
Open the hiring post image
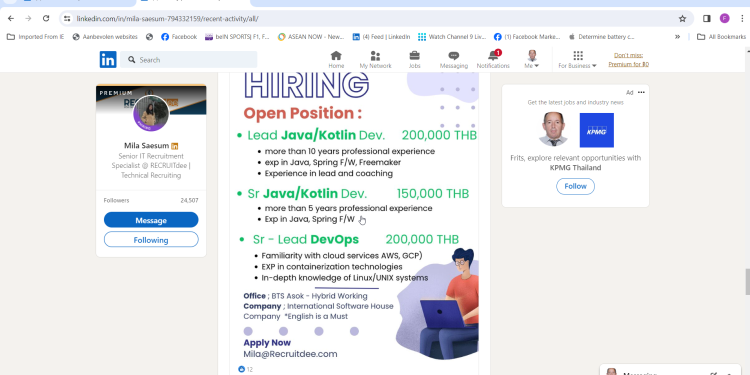[354, 218]
